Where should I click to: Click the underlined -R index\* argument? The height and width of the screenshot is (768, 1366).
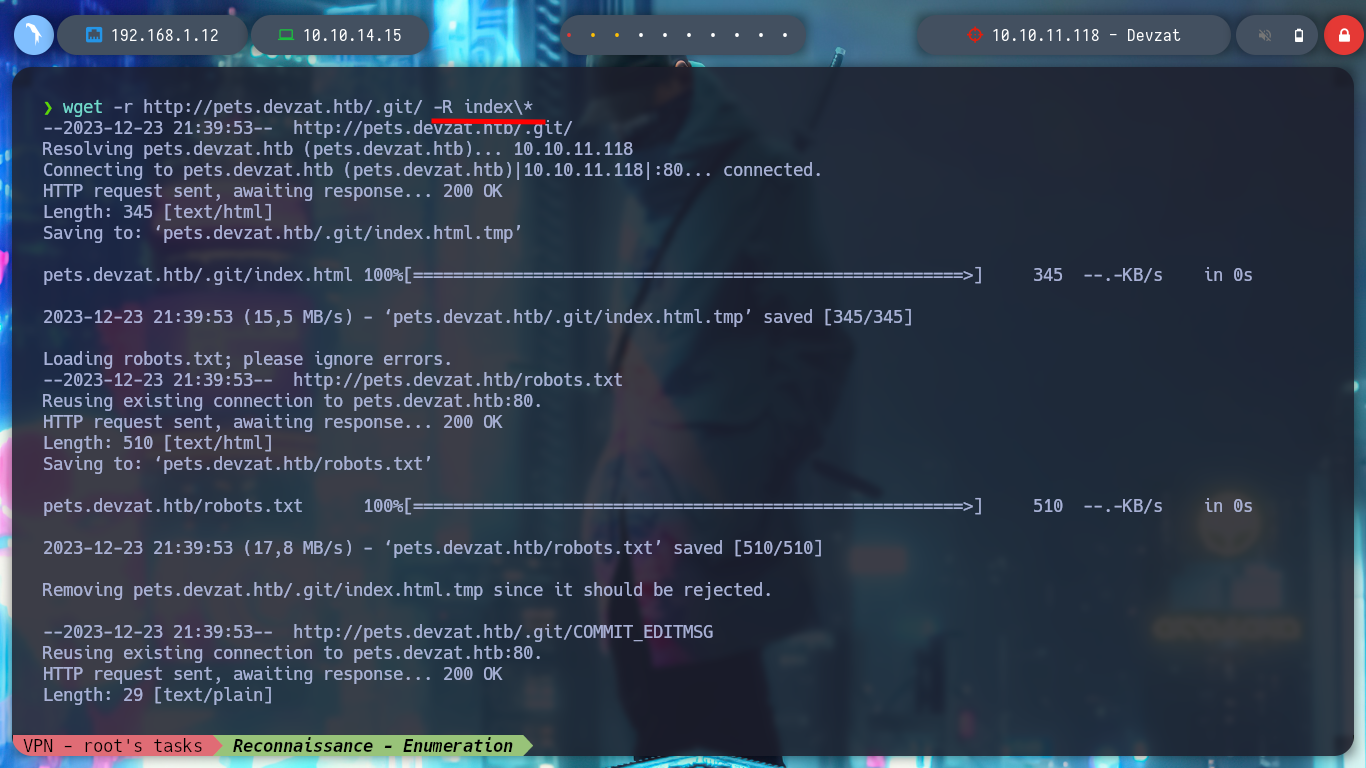pos(489,107)
